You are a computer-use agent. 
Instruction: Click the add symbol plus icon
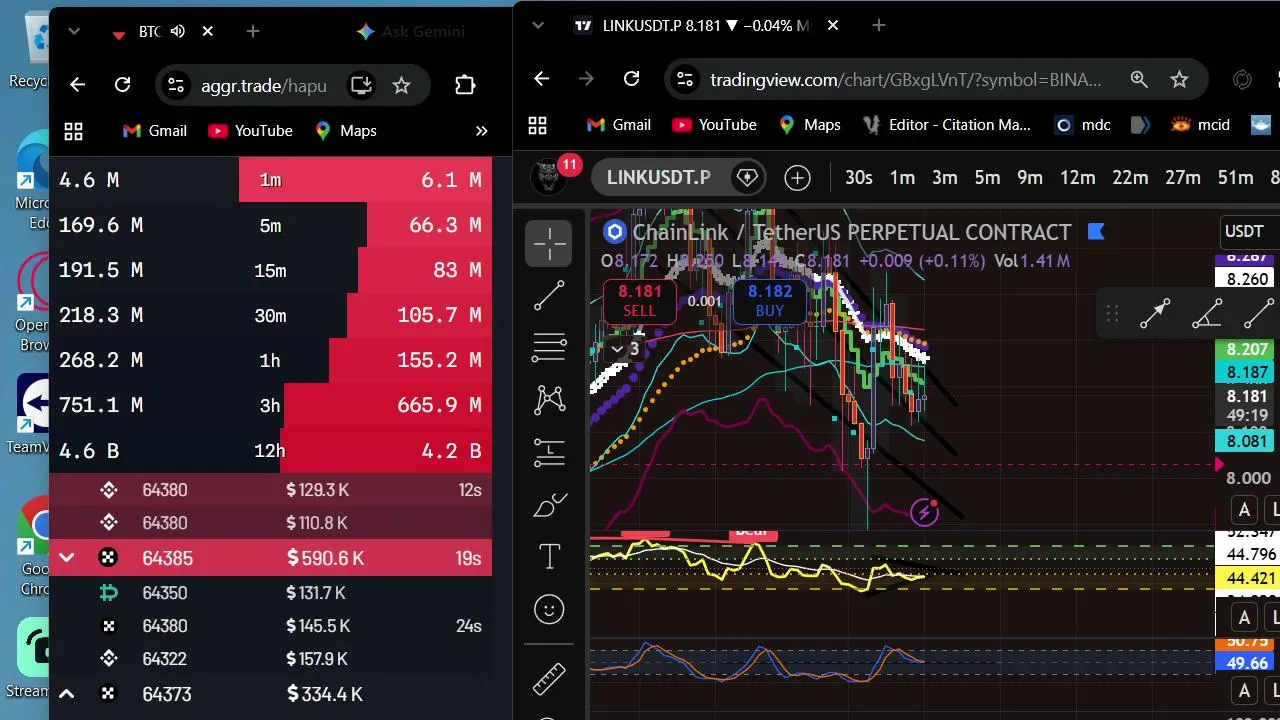(x=797, y=178)
